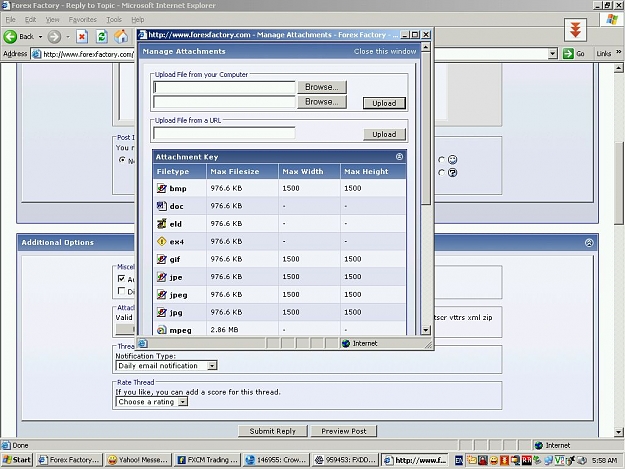Image resolution: width=625 pixels, height=469 pixels.
Task: Open the Forward button history dropdown arrow
Action: tap(68, 37)
